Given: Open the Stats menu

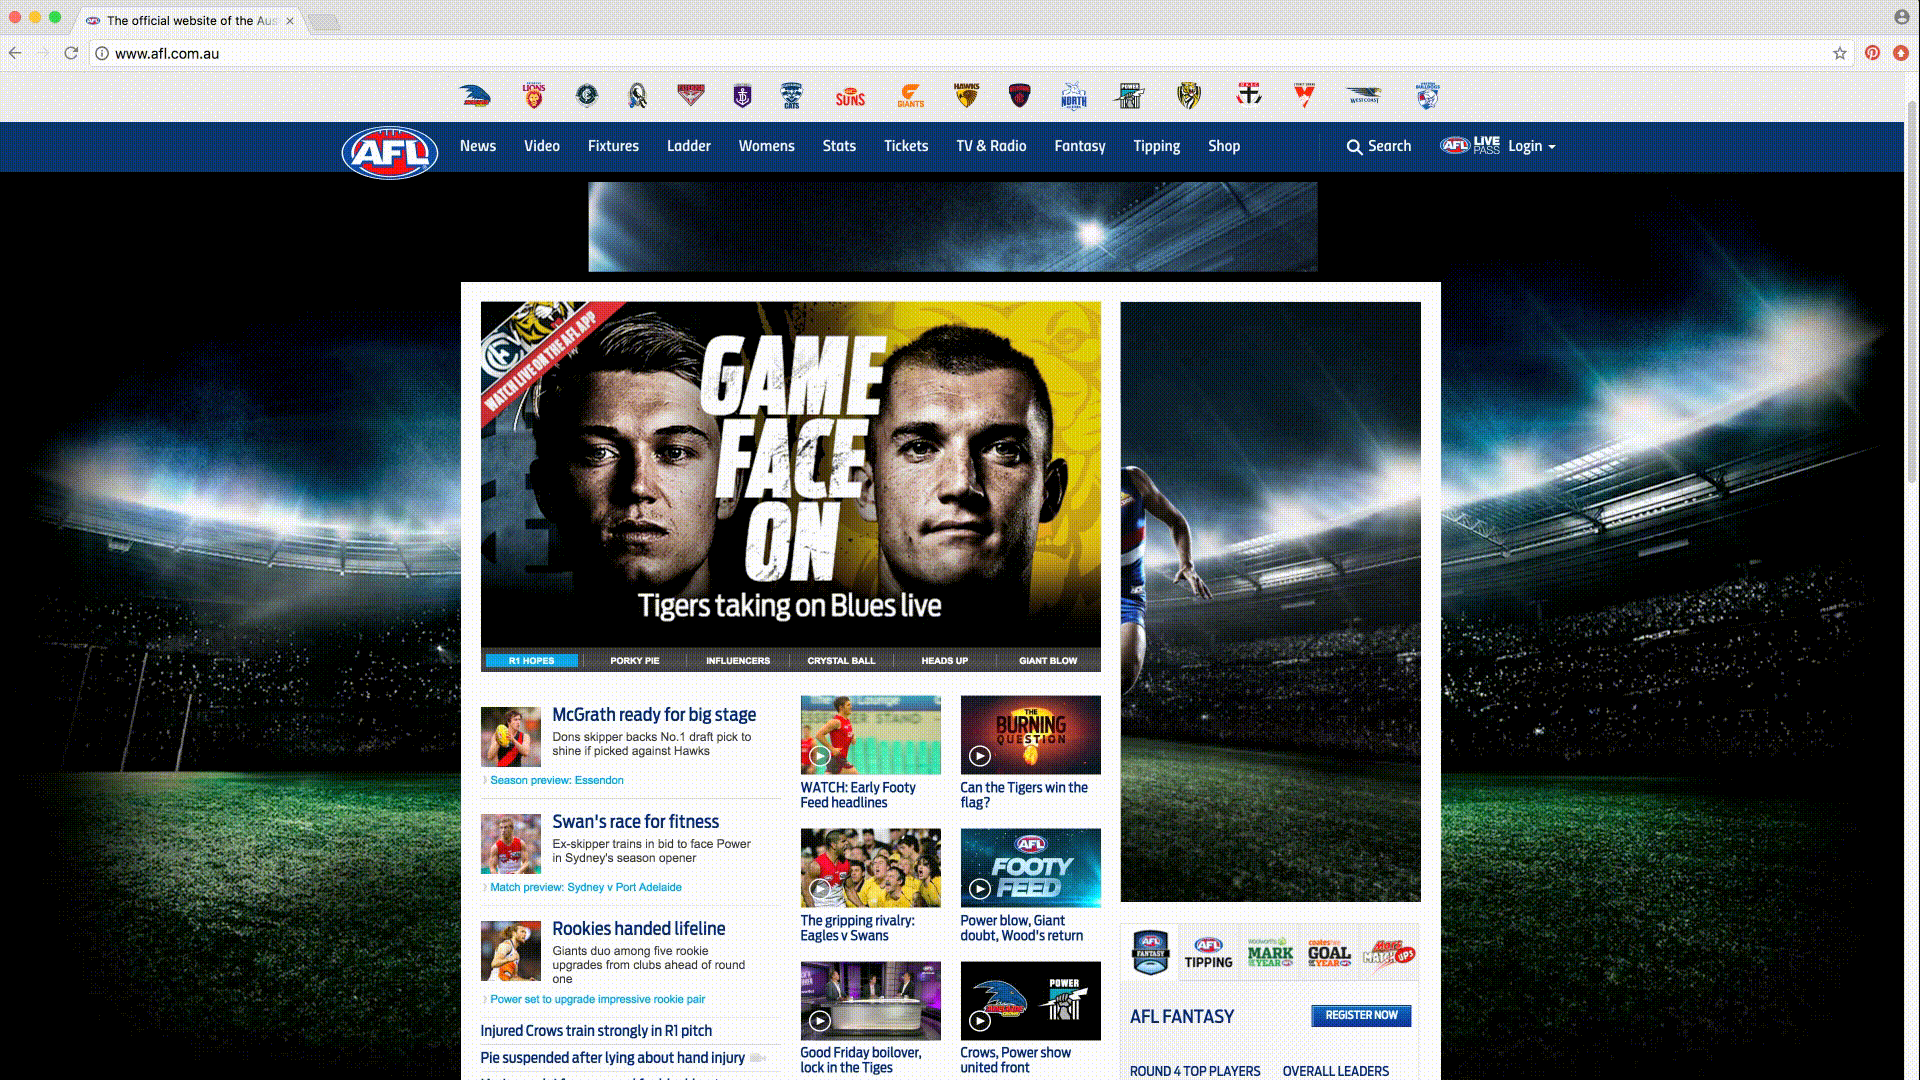Looking at the screenshot, I should (x=839, y=146).
